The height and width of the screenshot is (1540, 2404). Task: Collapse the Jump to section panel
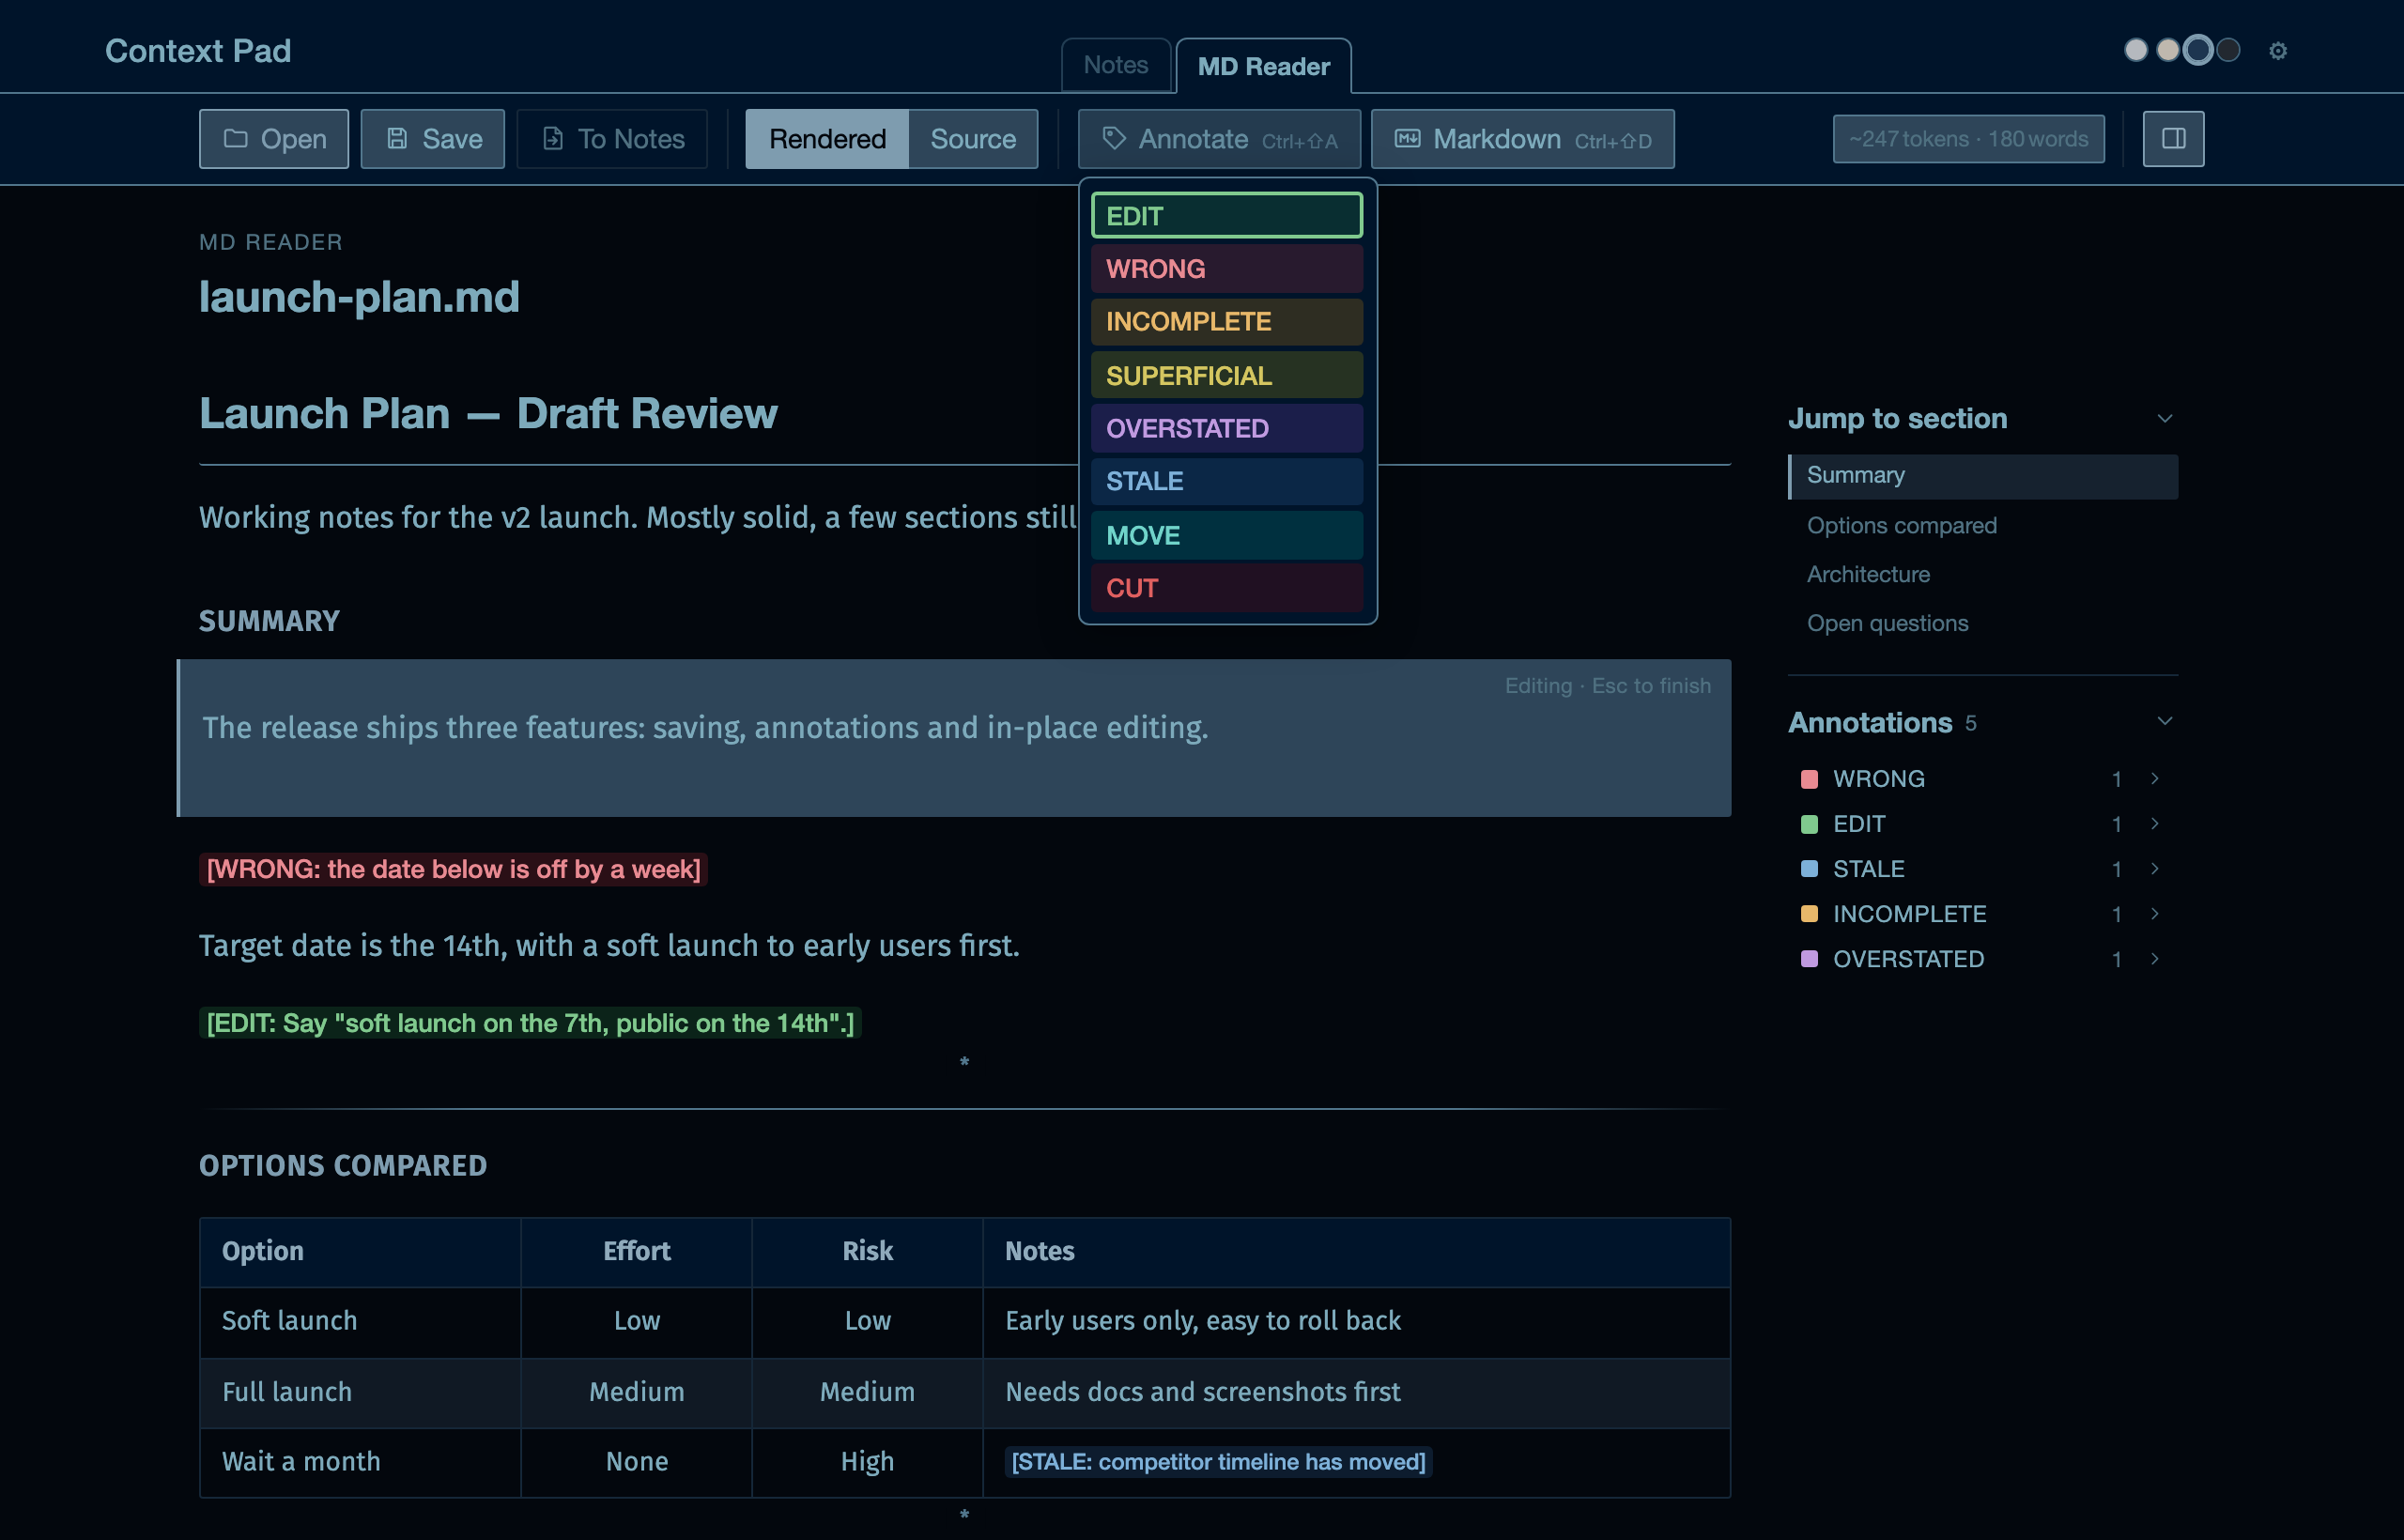pos(2164,419)
